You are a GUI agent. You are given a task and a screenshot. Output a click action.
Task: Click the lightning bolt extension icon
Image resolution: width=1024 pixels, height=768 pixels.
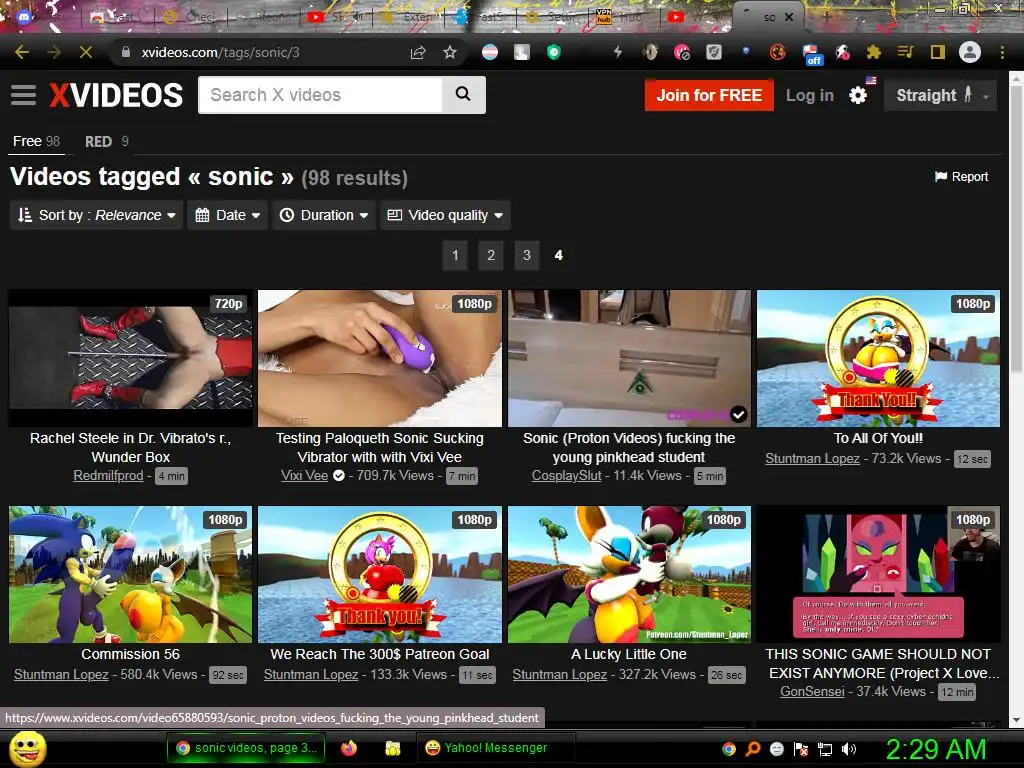[618, 52]
